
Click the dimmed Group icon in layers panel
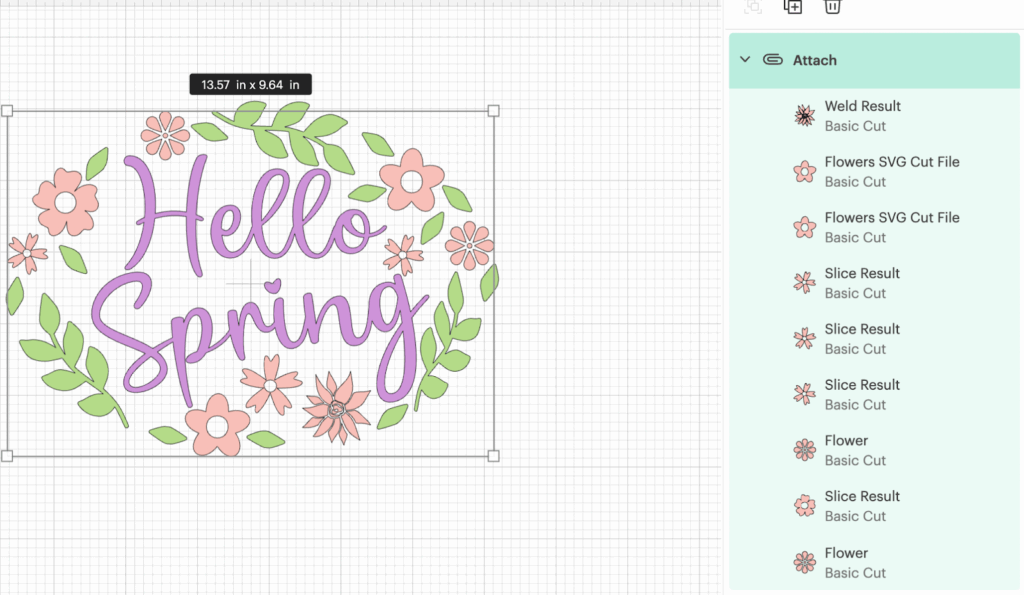(x=753, y=6)
